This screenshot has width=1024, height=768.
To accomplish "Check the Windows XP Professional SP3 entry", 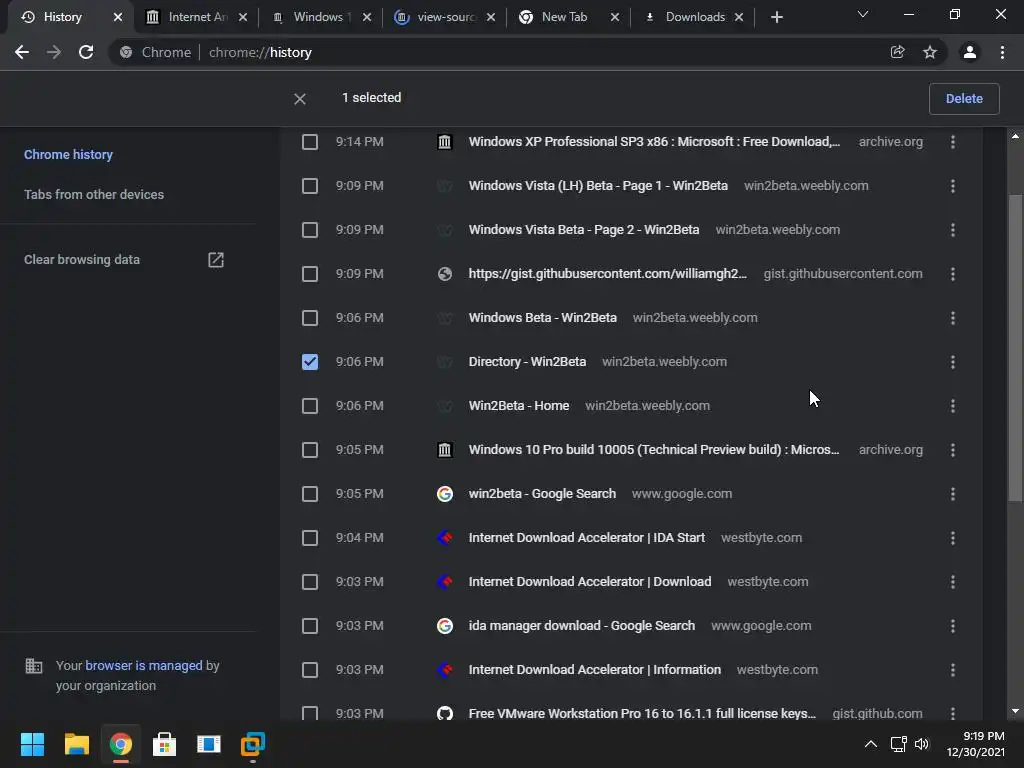I will coord(310,142).
